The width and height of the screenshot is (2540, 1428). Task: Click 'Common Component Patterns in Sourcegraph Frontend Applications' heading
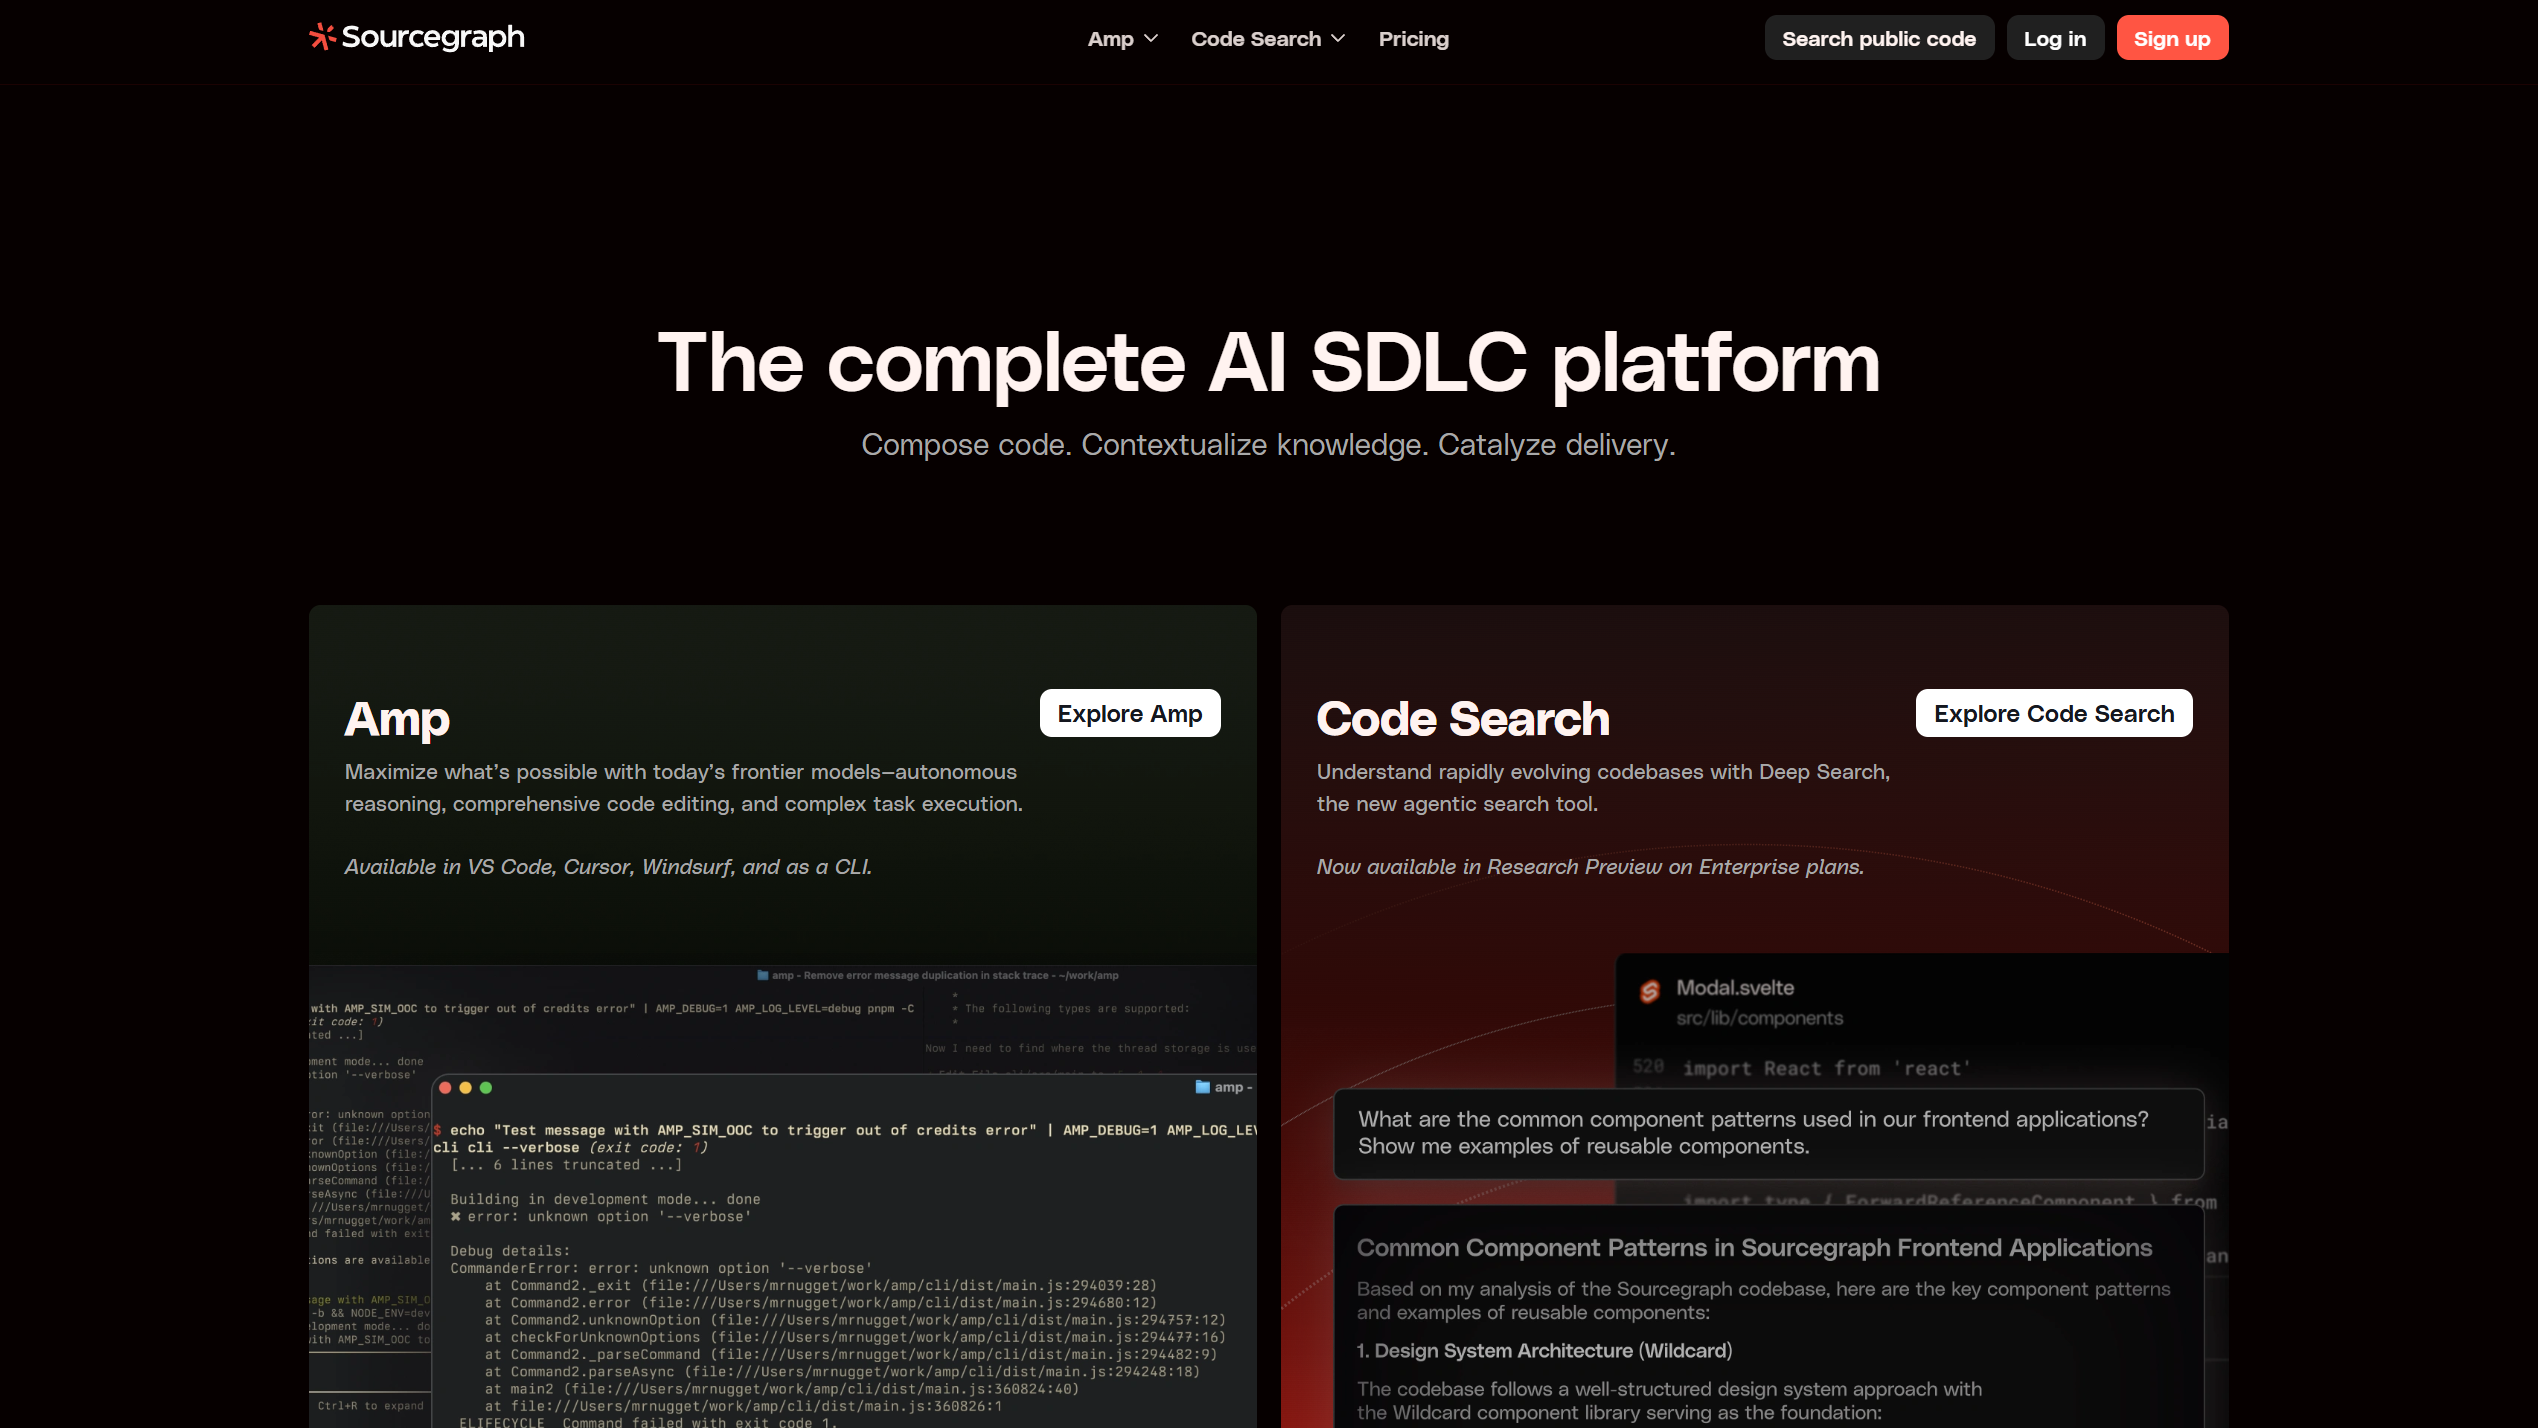[x=1753, y=1248]
